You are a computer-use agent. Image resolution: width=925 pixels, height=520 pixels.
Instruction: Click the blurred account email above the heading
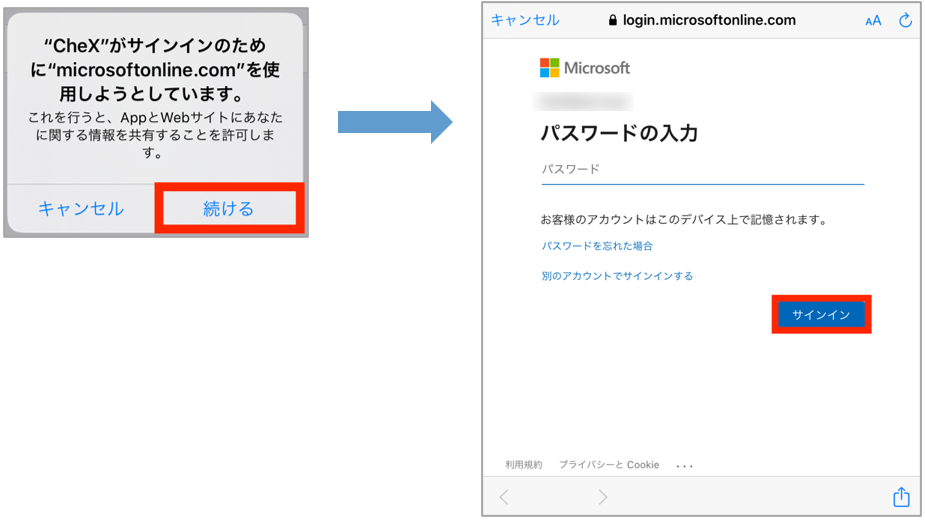pyautogui.click(x=585, y=101)
